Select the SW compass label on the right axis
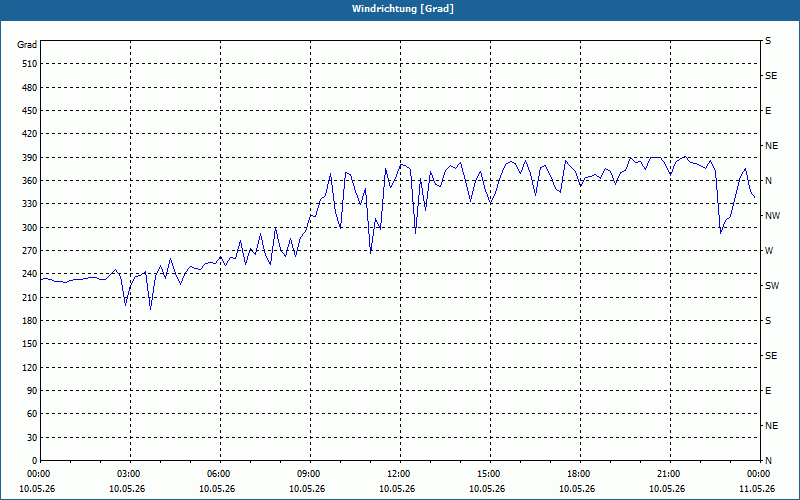 (772, 286)
